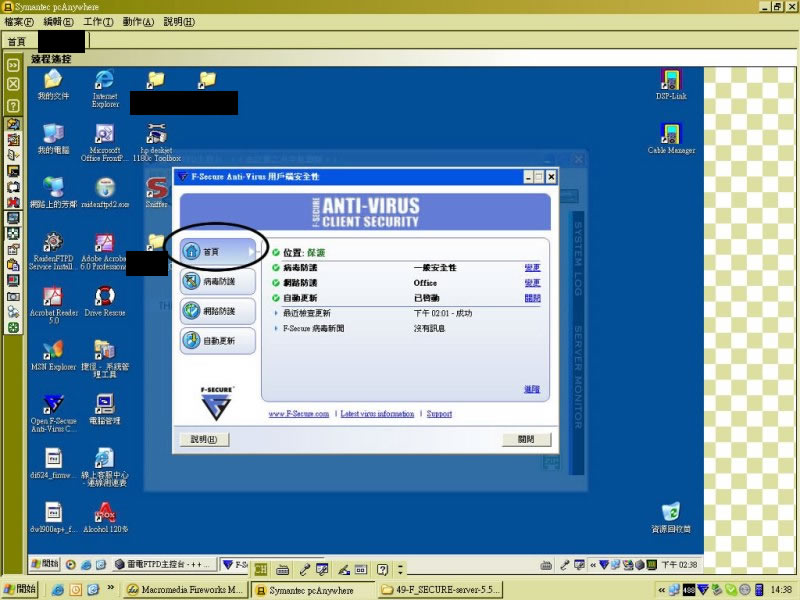Click the 開始 button on remote desktop taskbar
The image size is (800, 600).
click(45, 564)
